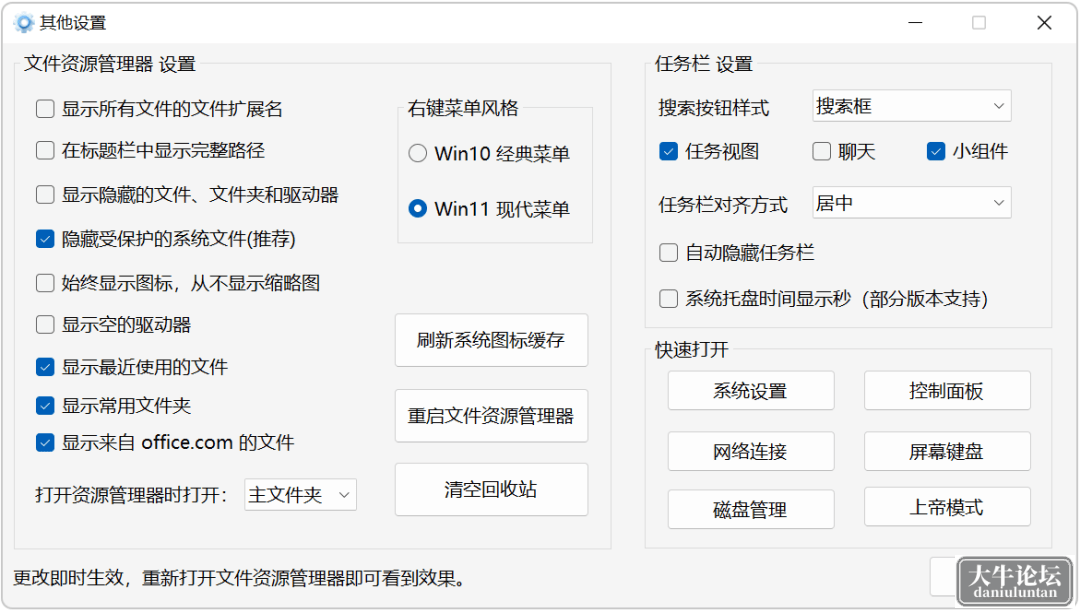Open the 主文件夹 dropdown
This screenshot has width=1080, height=613.
pyautogui.click(x=300, y=495)
